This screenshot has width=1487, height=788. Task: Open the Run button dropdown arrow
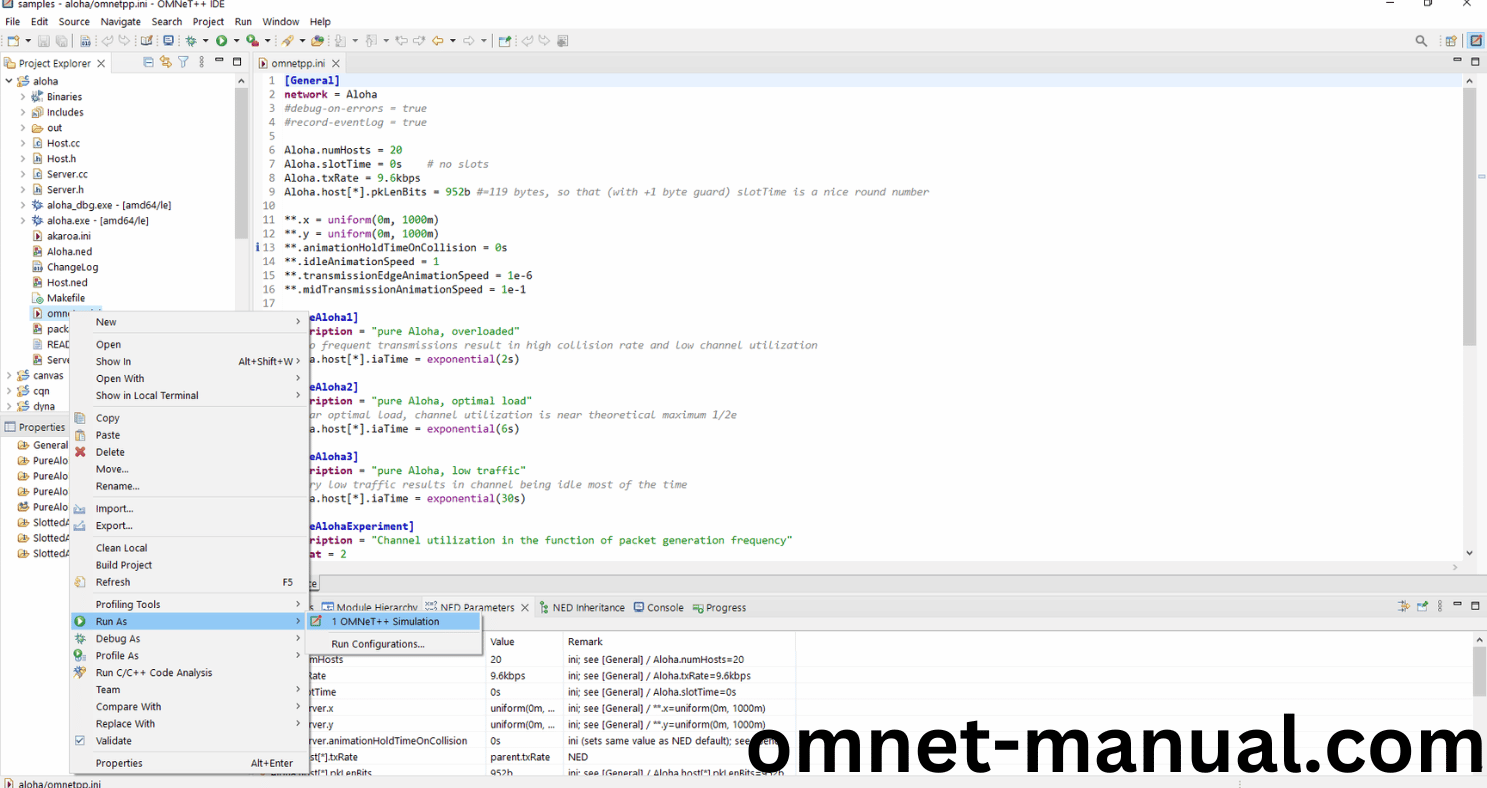pos(236,40)
